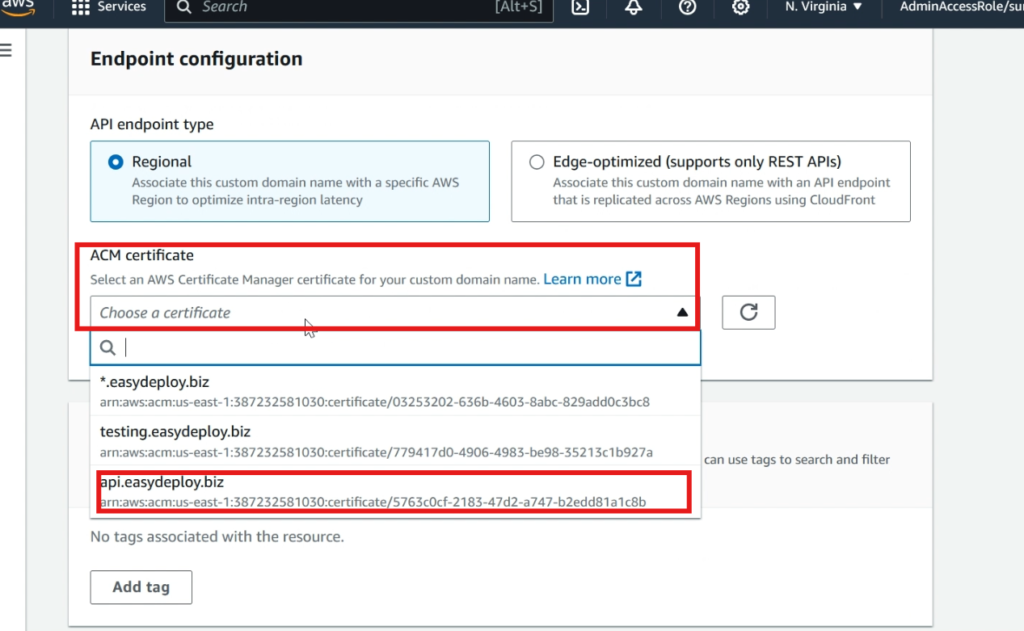
Task: Click the magnifier in the certificate search field
Action: coord(107,347)
